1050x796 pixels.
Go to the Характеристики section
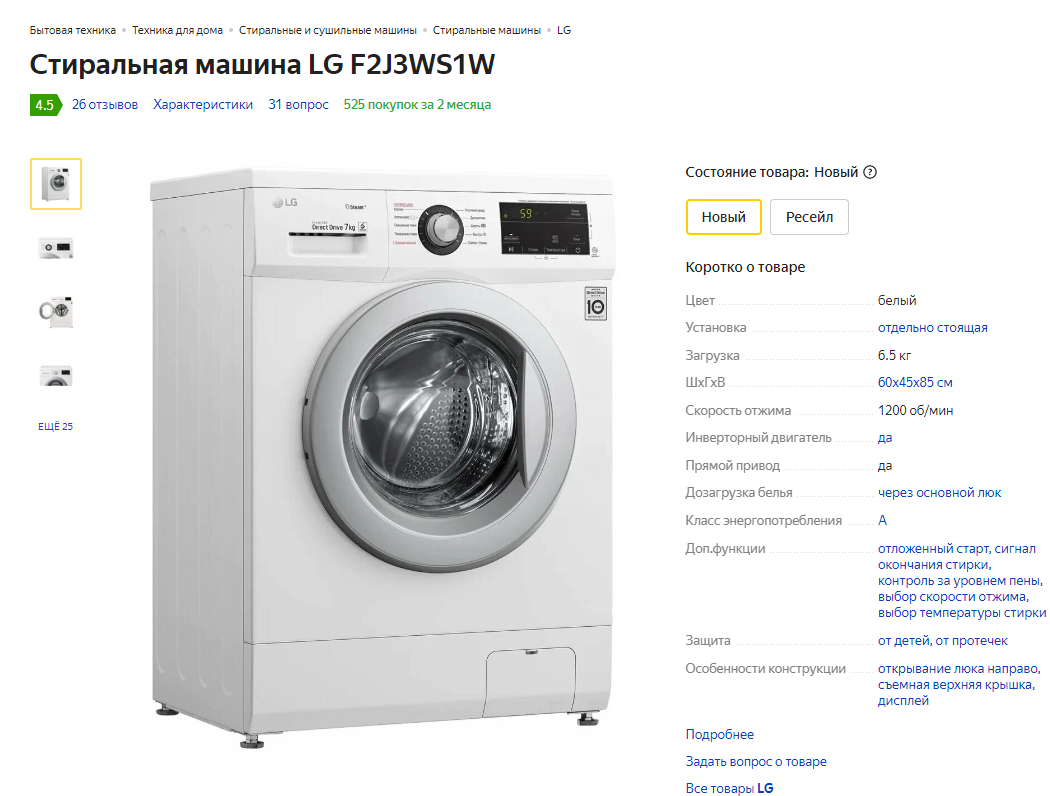[x=203, y=104]
